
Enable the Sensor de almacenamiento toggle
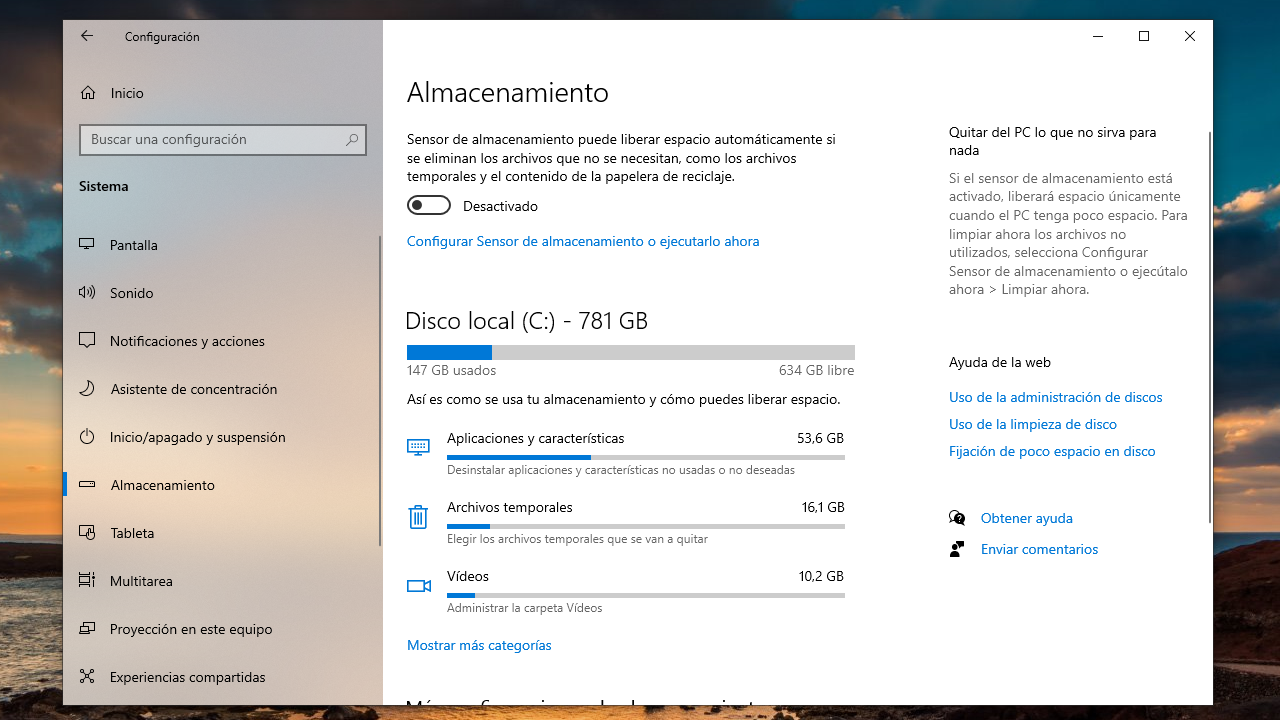(x=429, y=206)
